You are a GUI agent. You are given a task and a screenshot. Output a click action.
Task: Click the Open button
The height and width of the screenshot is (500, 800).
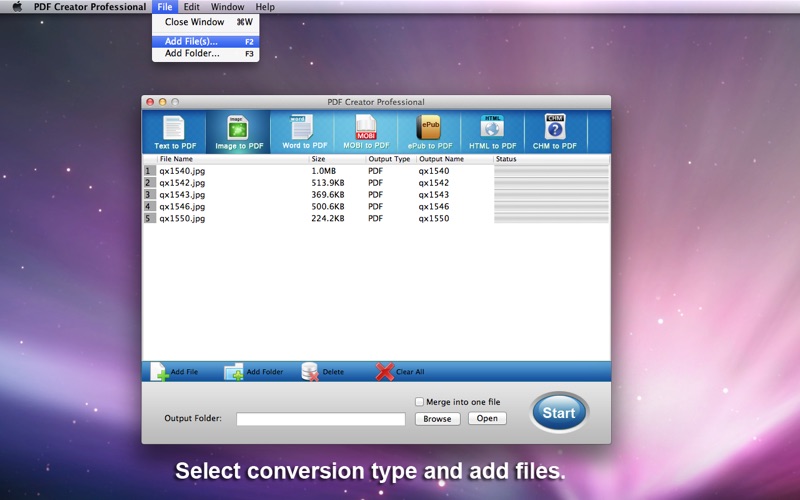click(487, 418)
